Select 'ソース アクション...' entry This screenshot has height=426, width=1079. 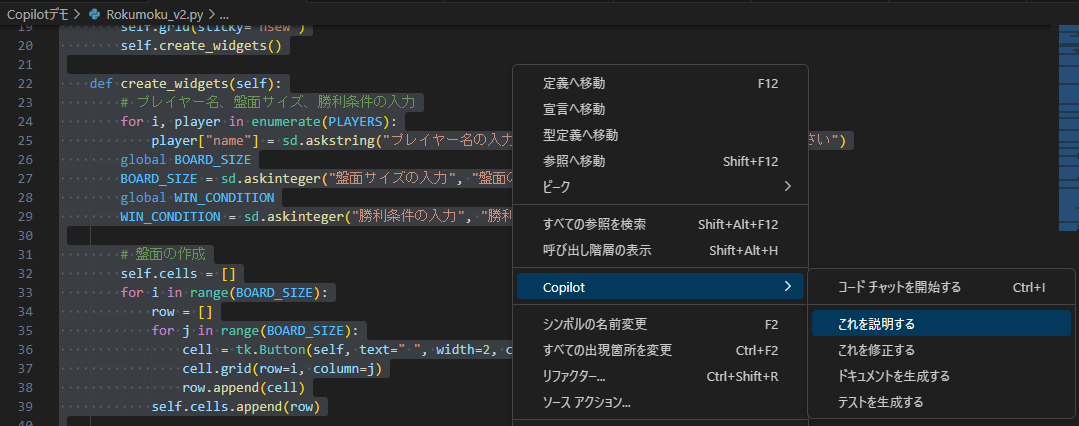tap(587, 402)
